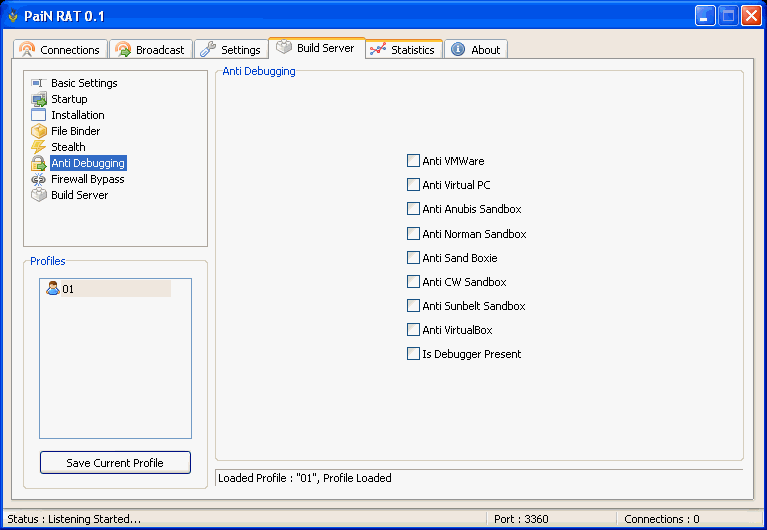Tick the Anti VirtualBox checkbox
The width and height of the screenshot is (767, 530).
point(413,329)
